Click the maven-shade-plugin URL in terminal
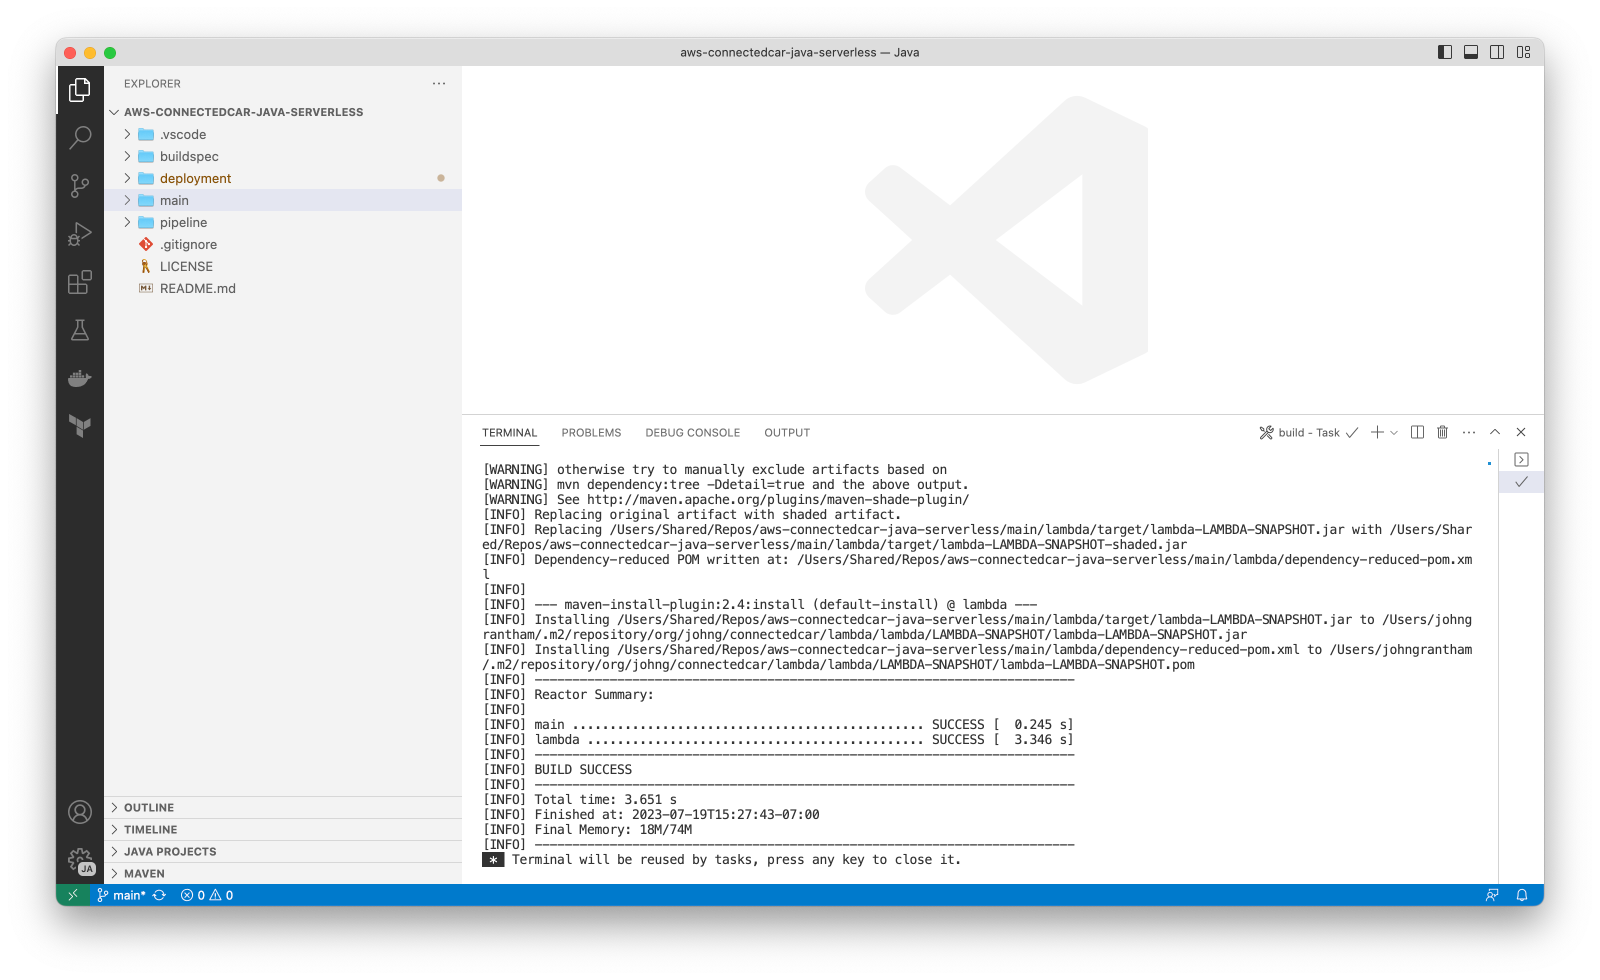 778,500
